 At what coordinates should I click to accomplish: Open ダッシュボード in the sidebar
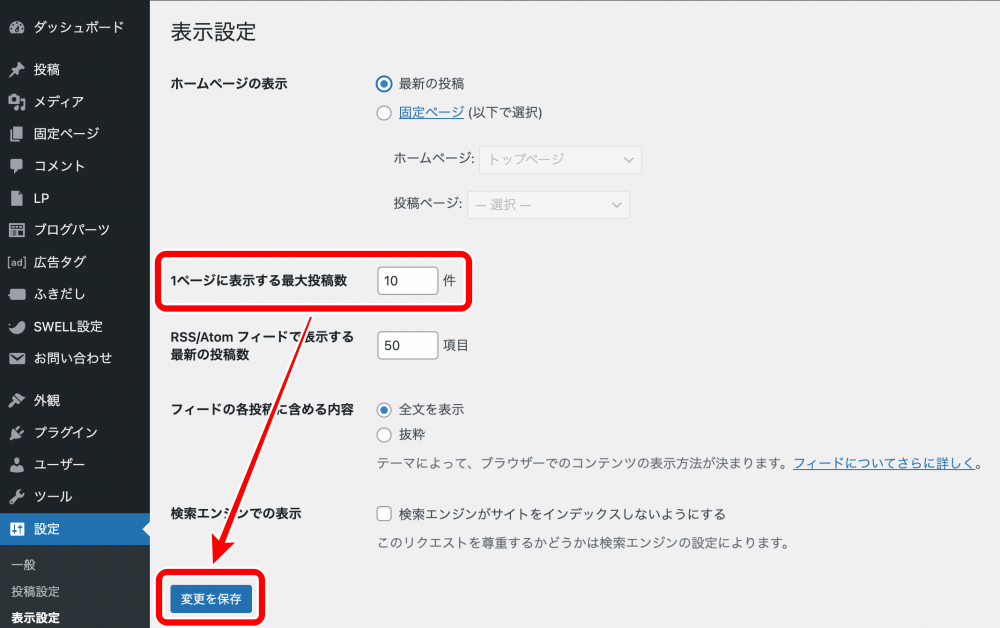(x=78, y=27)
